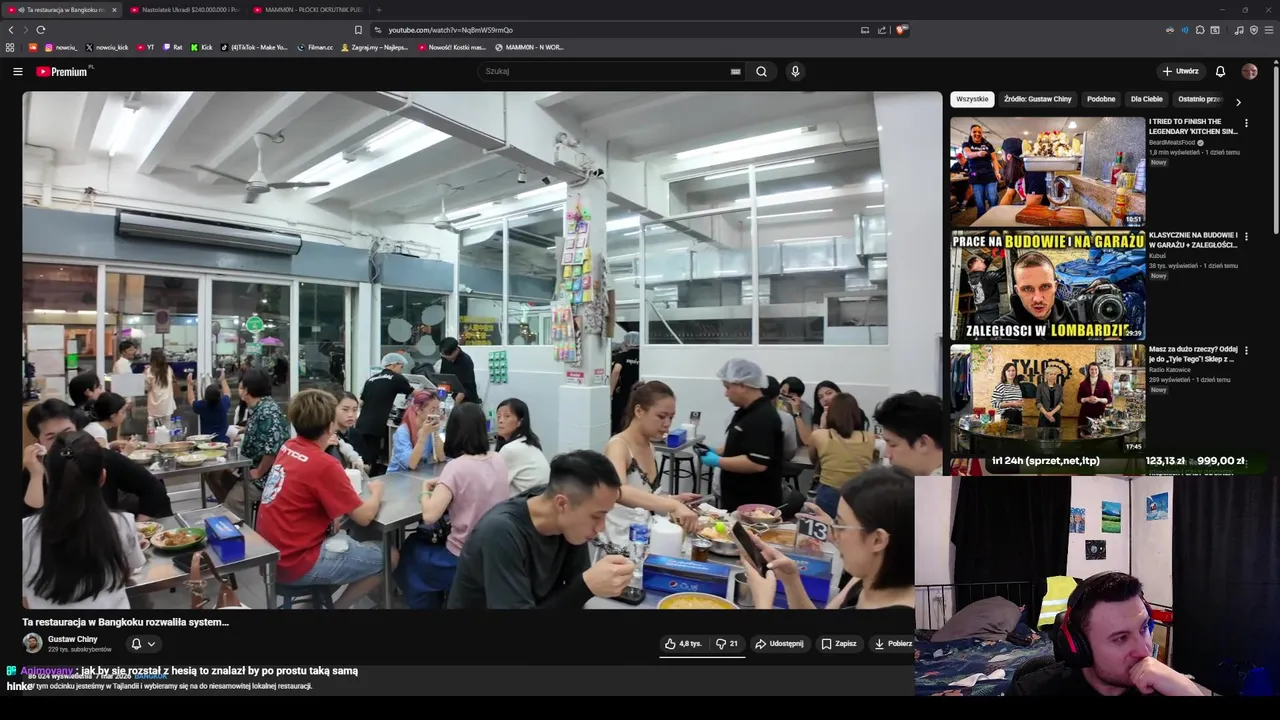Open the blue sound-wave toolbar icon

coord(1185,30)
